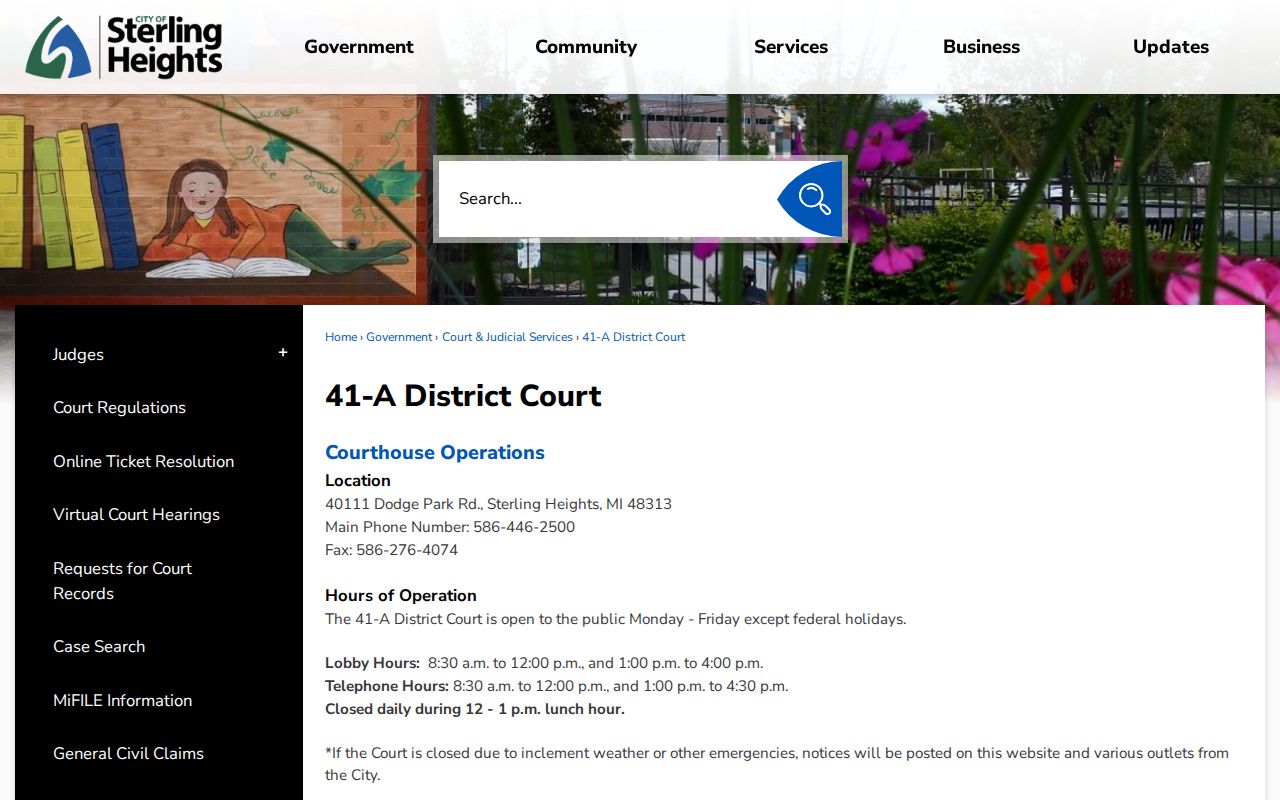Open Requests for Court Records
Screen dimensions: 1280x800
click(x=122, y=581)
